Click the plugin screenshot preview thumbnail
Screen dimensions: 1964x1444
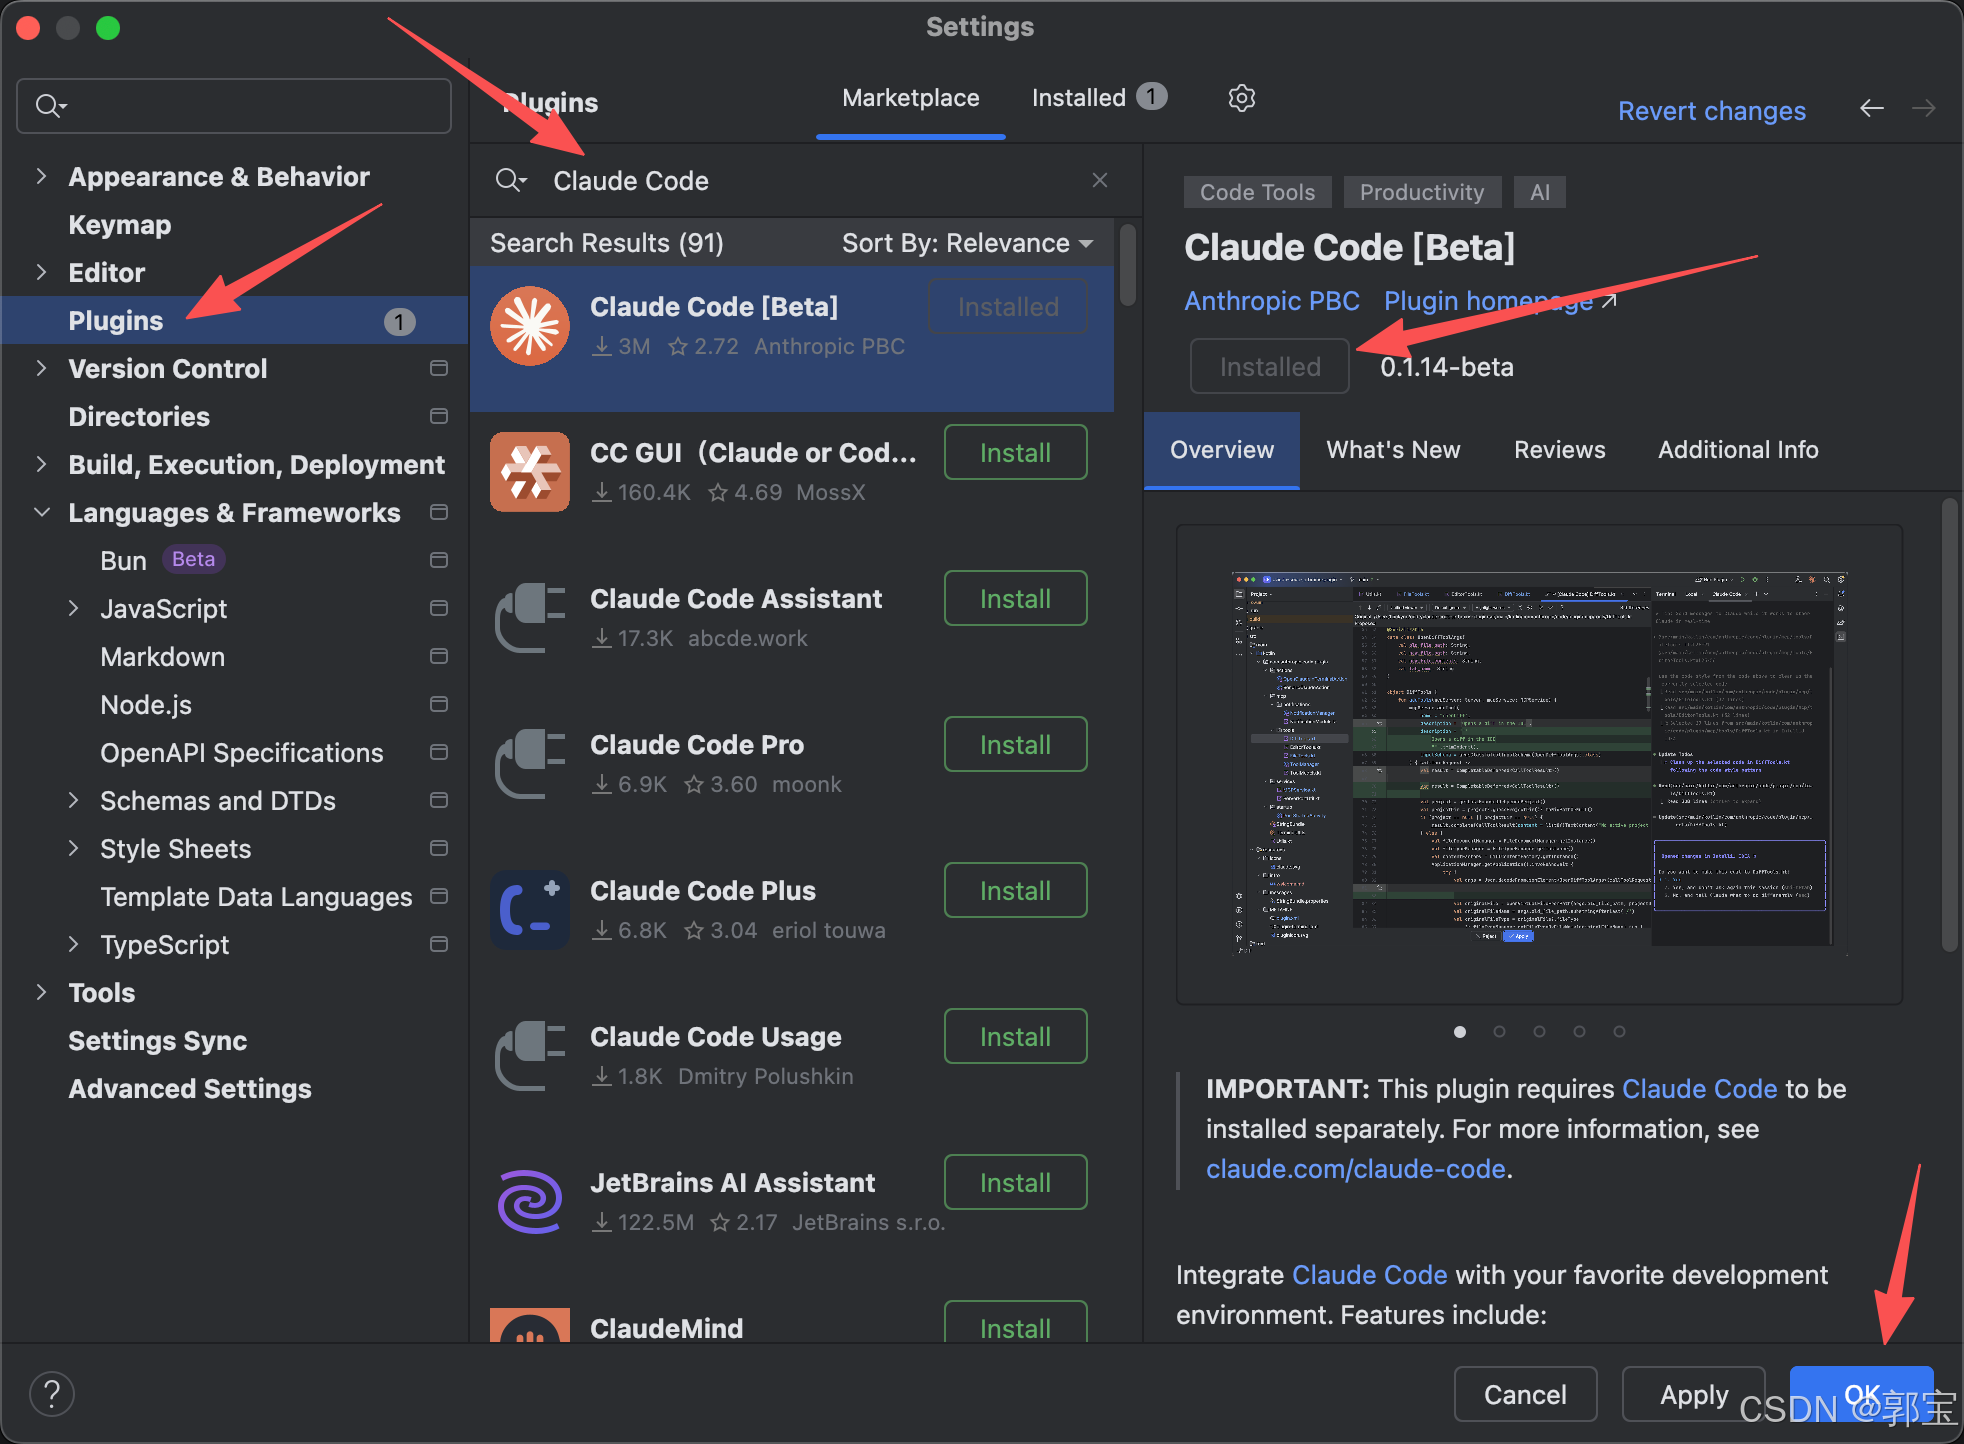coord(1539,764)
